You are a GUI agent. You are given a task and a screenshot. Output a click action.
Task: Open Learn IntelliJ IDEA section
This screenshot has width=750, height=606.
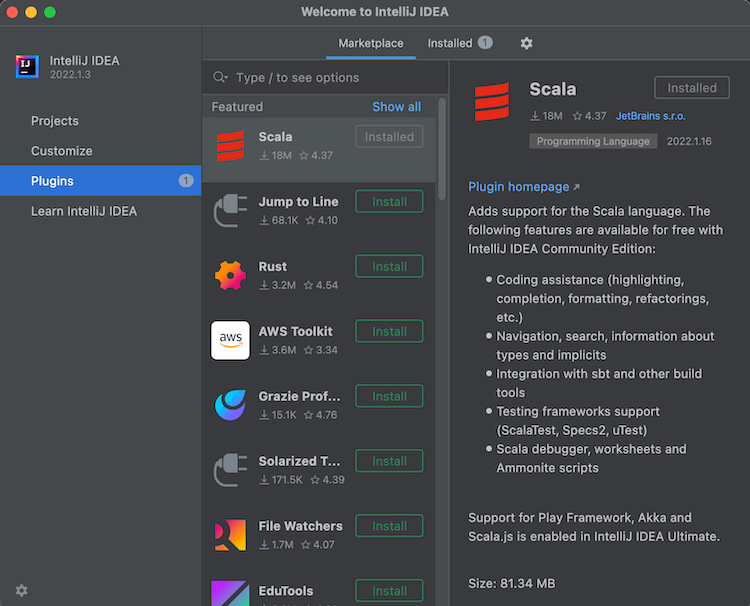(100, 211)
